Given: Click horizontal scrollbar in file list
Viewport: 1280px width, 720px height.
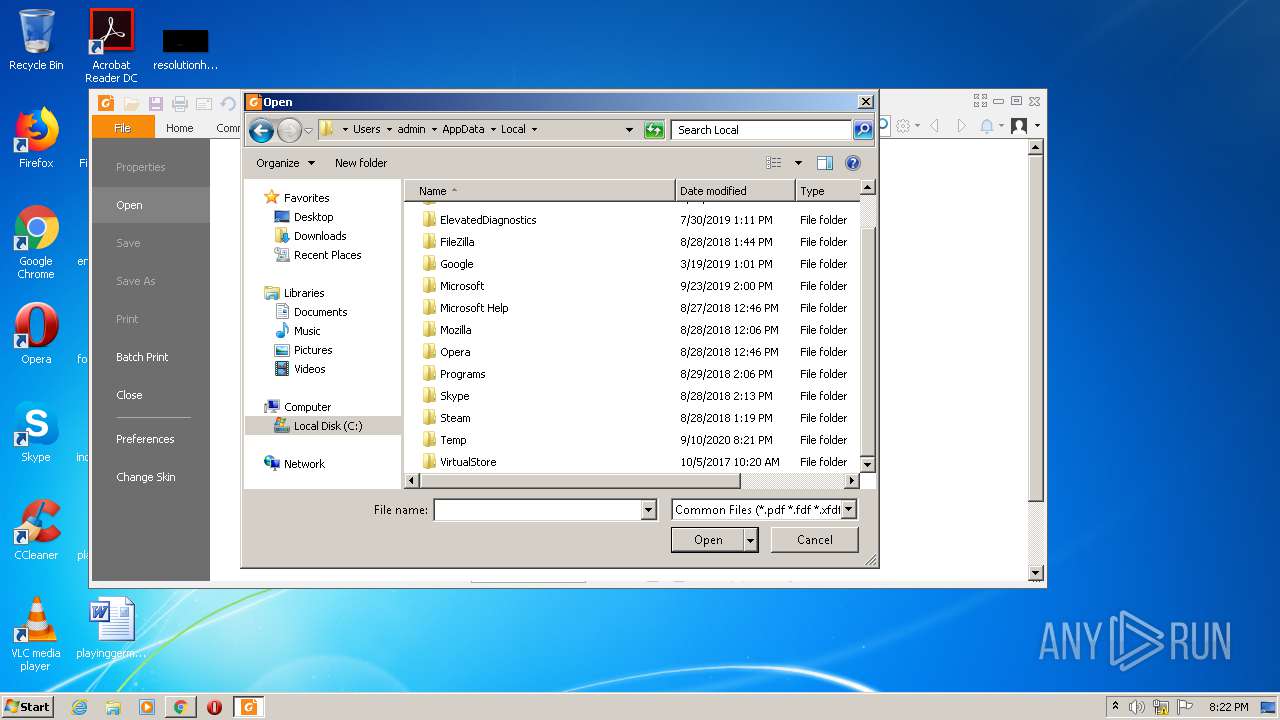Looking at the screenshot, I should (x=580, y=481).
